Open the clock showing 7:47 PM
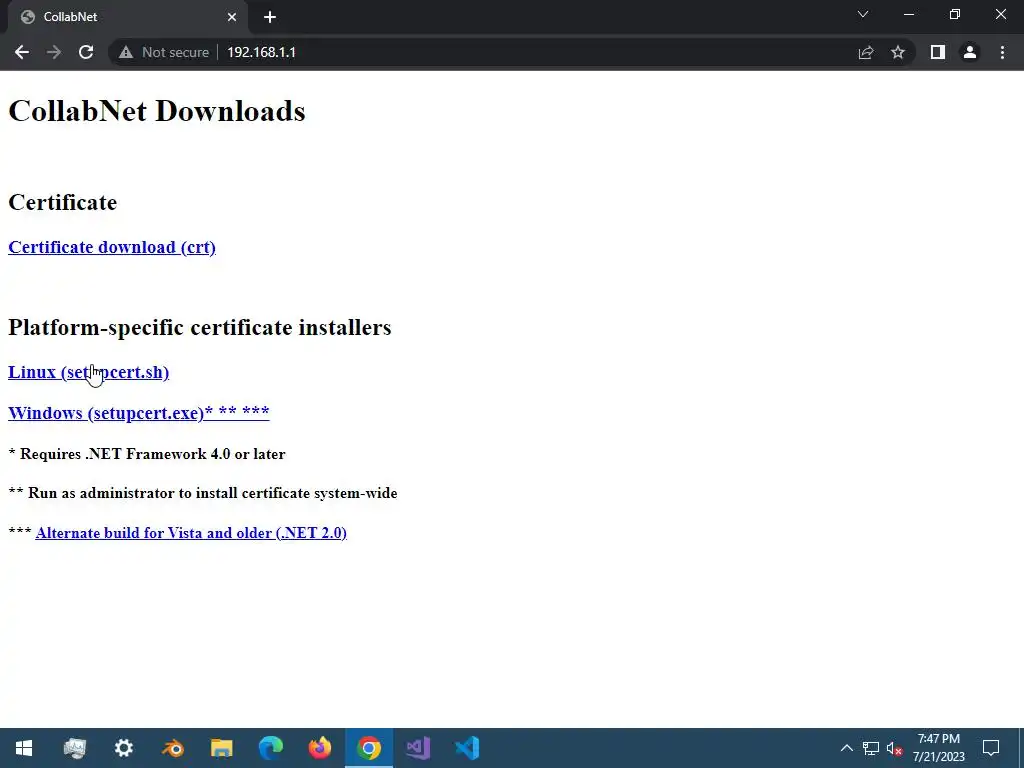Screen dimensions: 1024x768 [938, 748]
